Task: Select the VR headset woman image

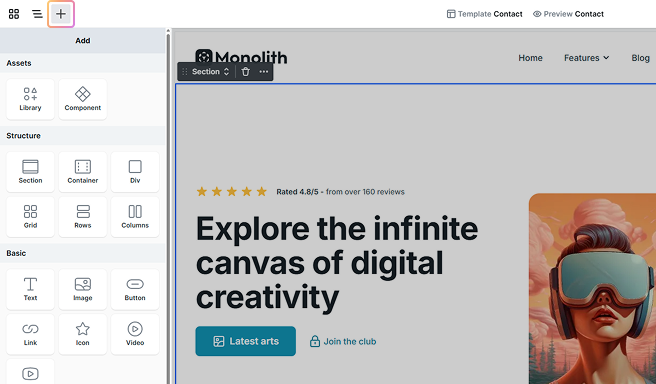Action: [x=592, y=289]
